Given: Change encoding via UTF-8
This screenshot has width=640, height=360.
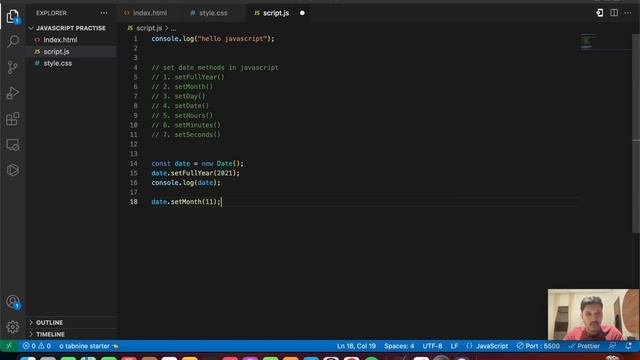Looking at the screenshot, I should click(x=432, y=346).
